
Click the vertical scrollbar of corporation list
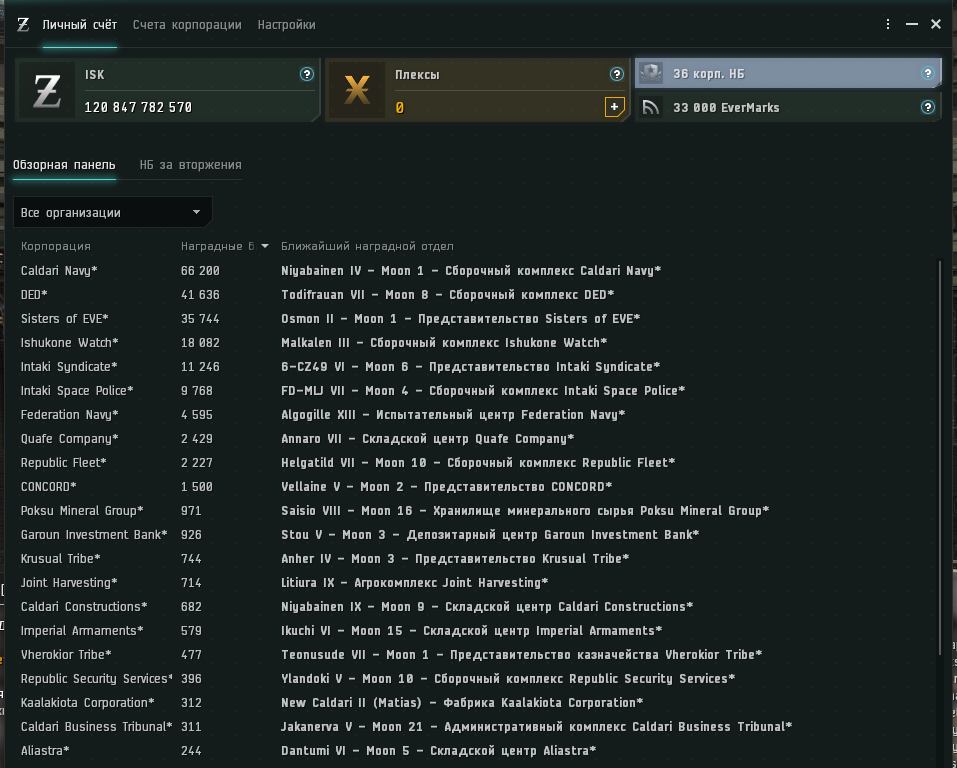tap(939, 458)
